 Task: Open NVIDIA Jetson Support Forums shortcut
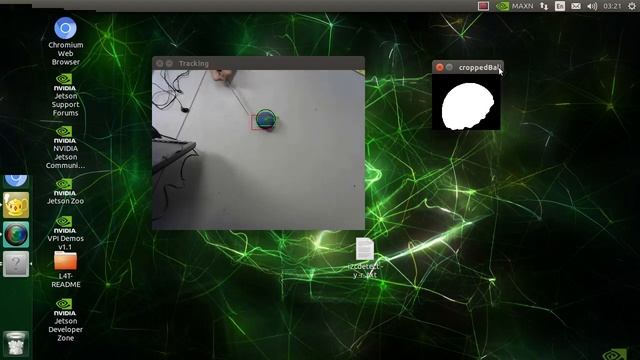(65, 95)
